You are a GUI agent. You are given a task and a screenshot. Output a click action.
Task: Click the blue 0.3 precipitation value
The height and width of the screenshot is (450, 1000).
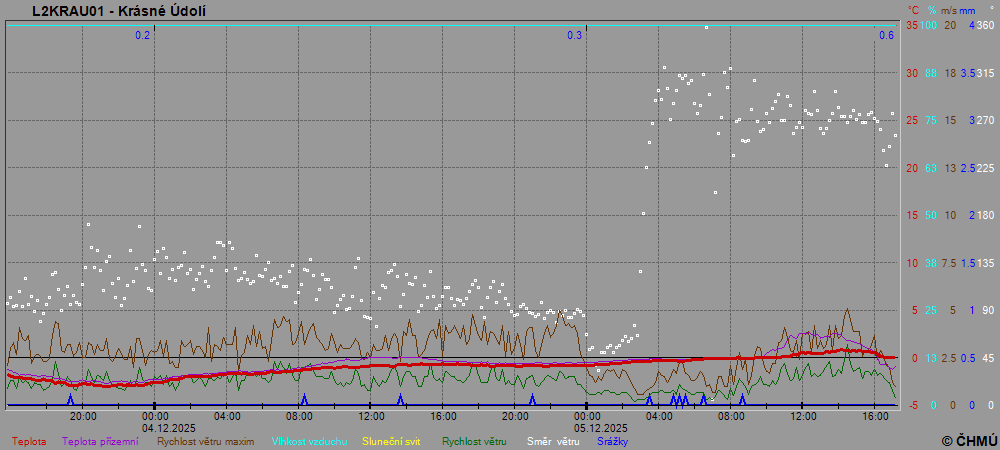pos(575,35)
